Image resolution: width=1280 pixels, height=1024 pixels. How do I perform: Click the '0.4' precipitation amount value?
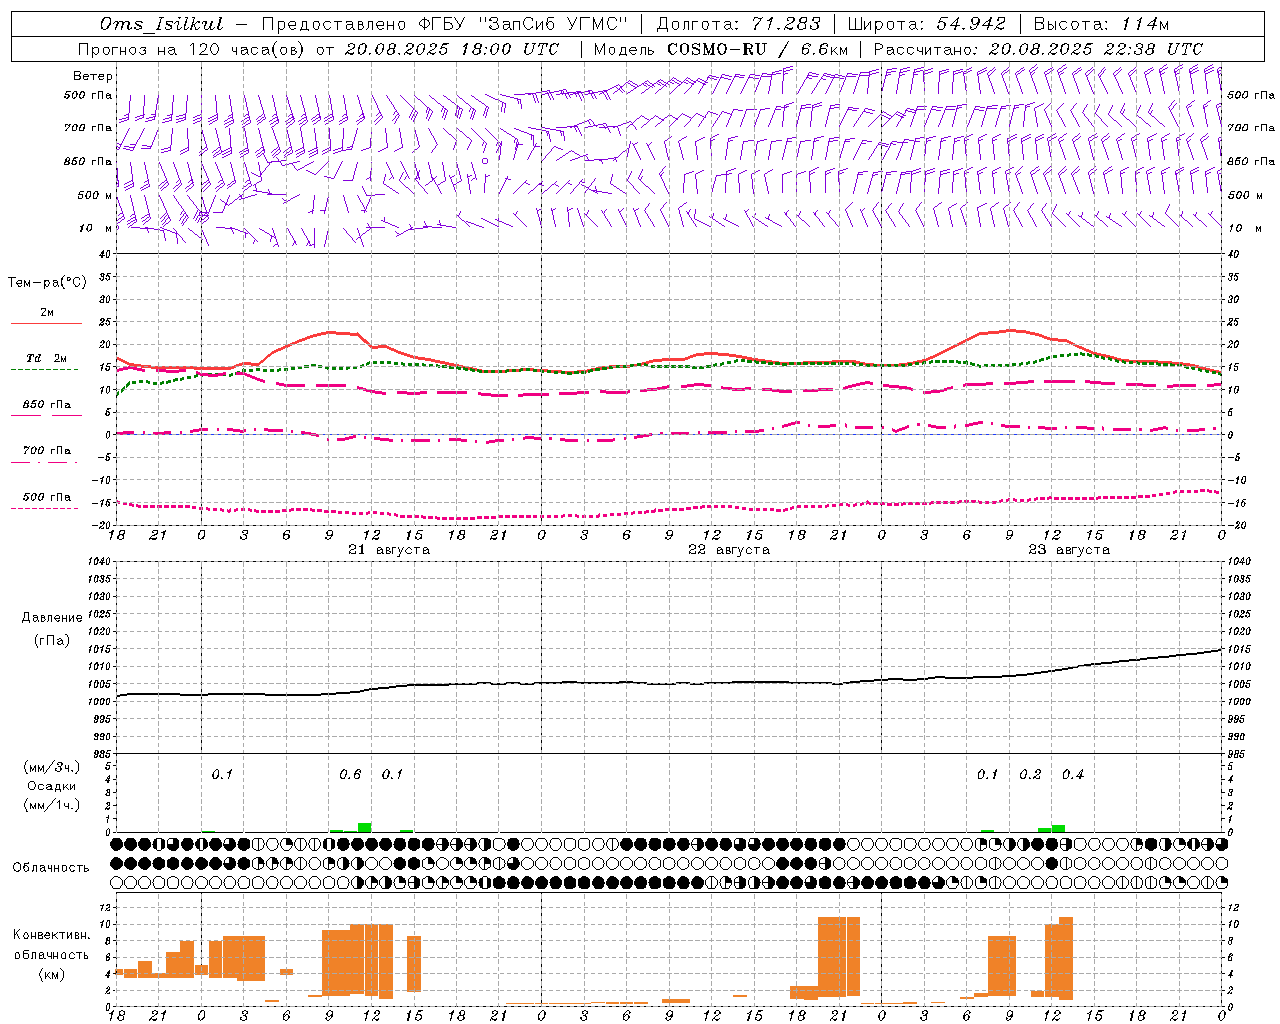coord(1073,775)
